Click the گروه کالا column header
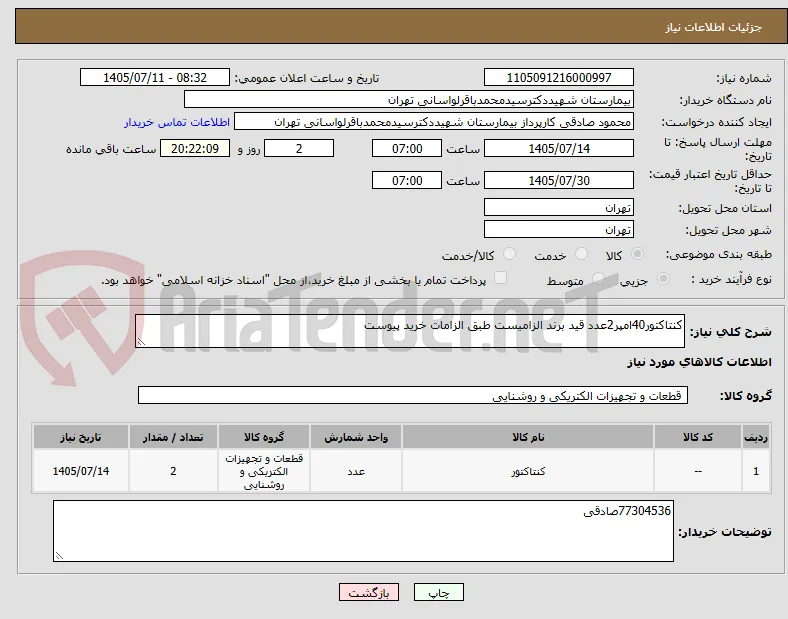This screenshot has width=788, height=619. [x=264, y=437]
